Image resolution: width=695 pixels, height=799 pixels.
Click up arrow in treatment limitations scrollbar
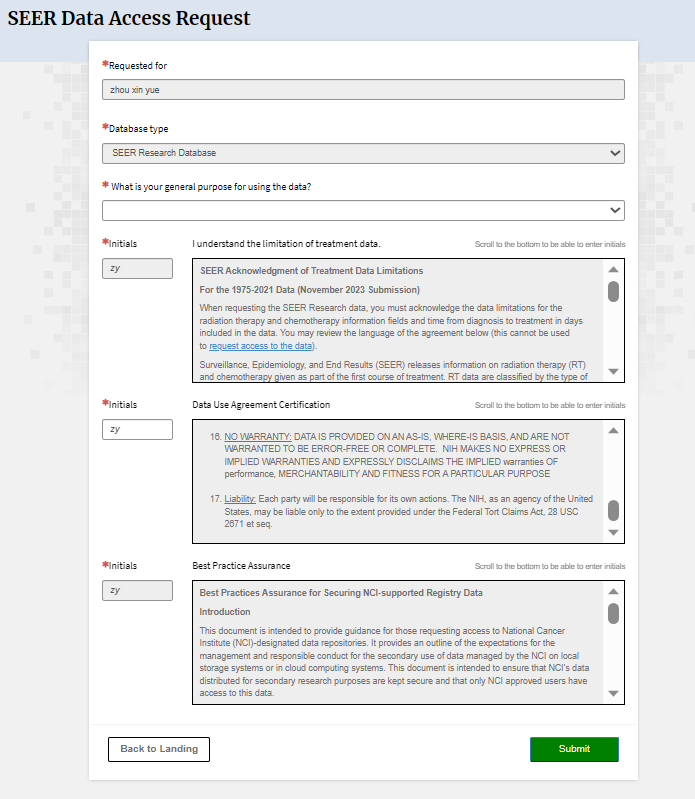(613, 270)
